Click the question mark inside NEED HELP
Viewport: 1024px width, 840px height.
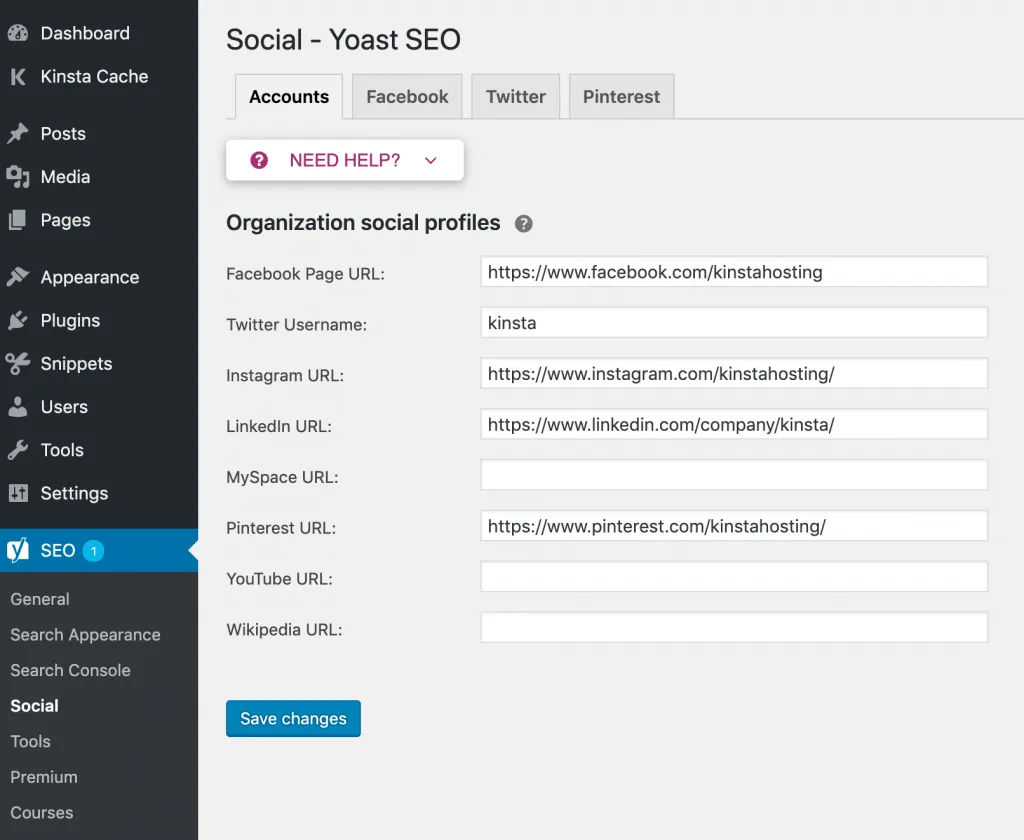coord(257,159)
